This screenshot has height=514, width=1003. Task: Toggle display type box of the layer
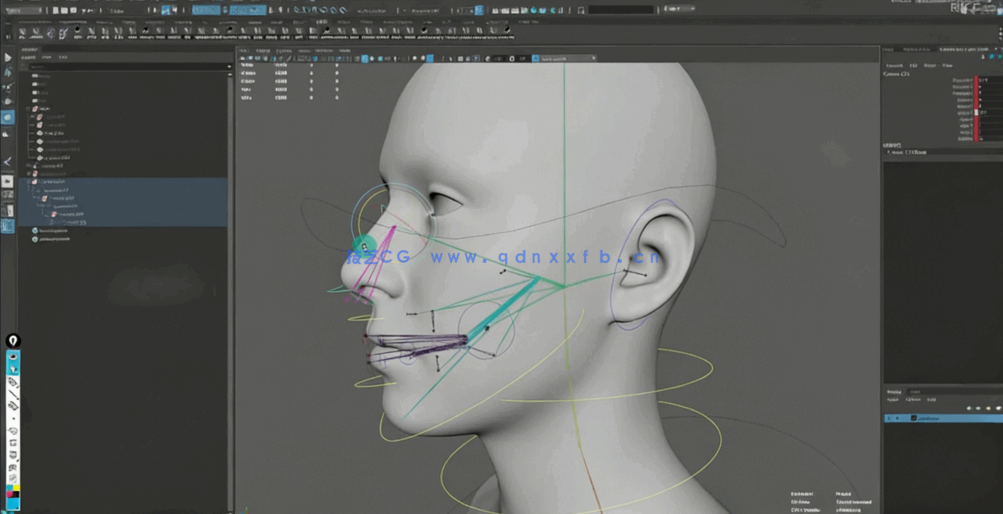[x=897, y=418]
